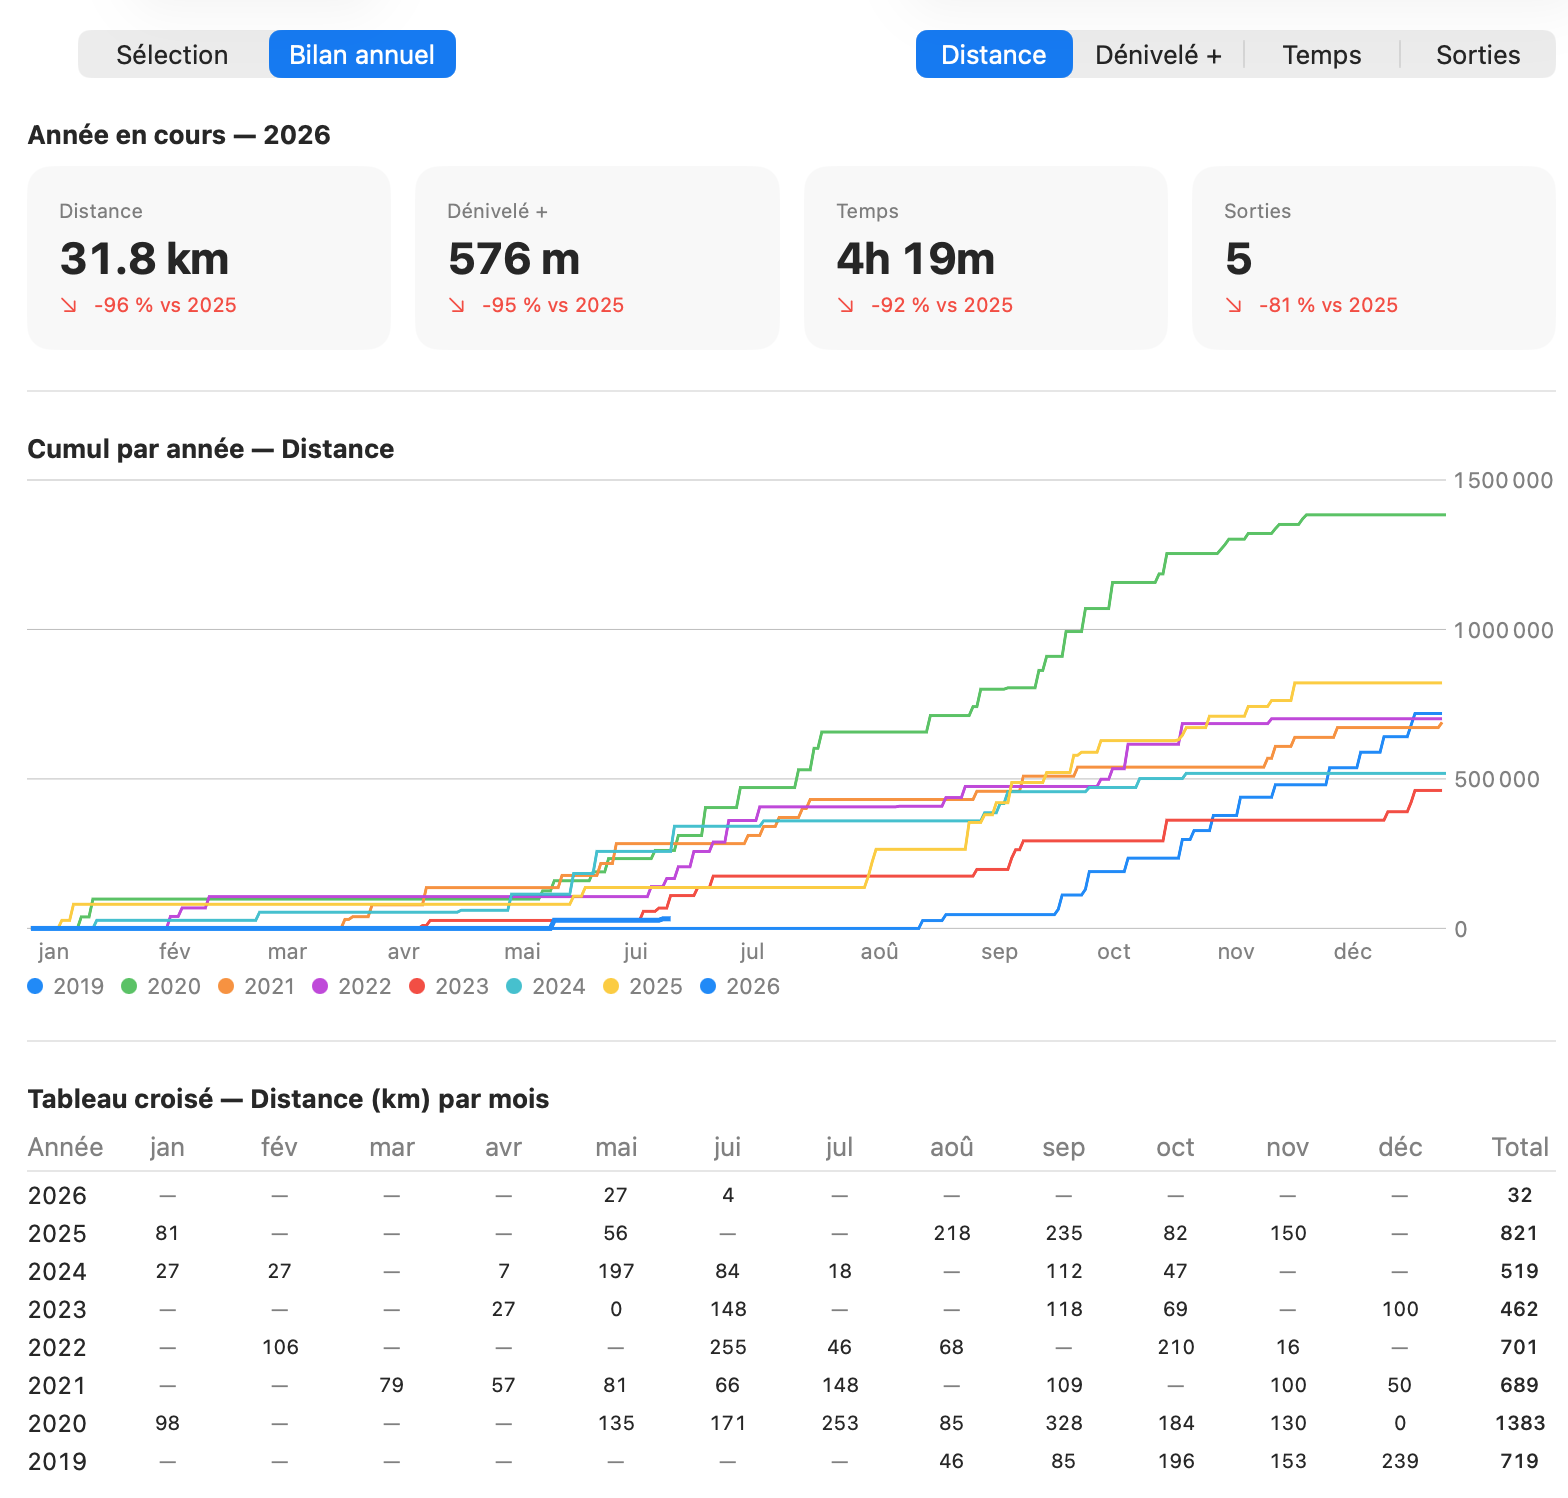Screen dimensions: 1568x1498
Task: Click the 2025 row label in table
Action: pos(58,1233)
